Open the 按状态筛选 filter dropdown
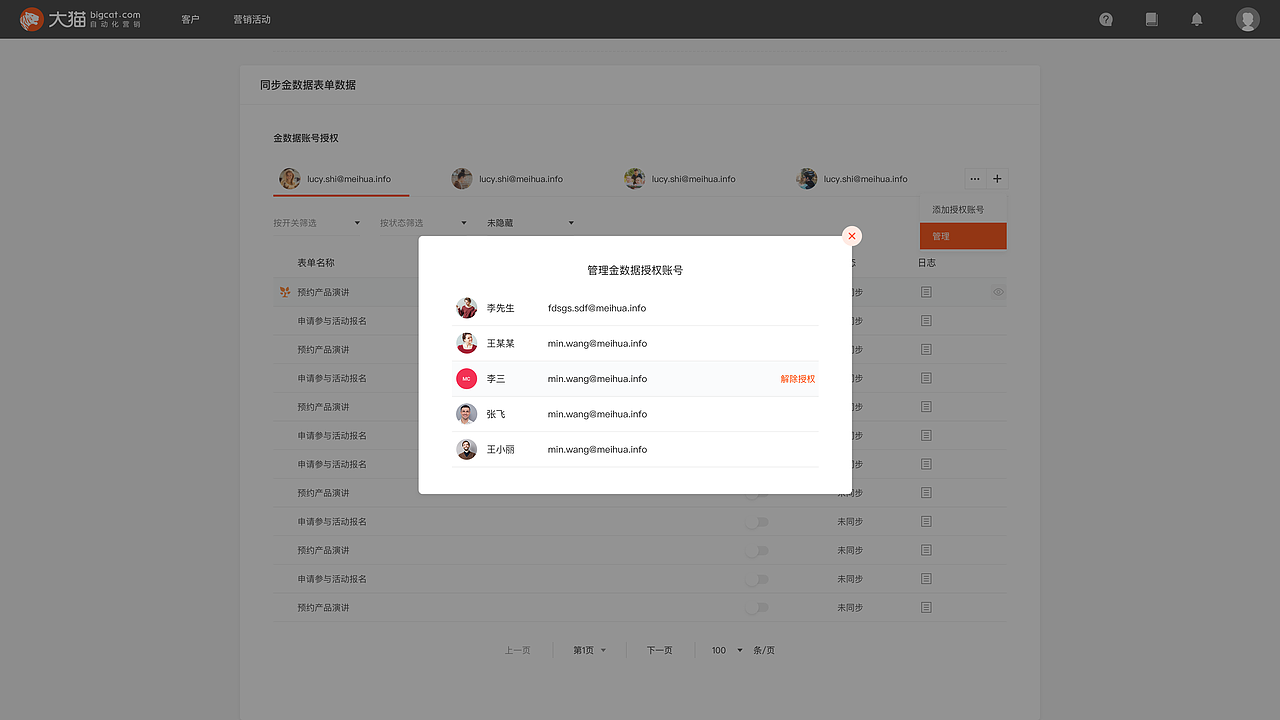1280x720 pixels. tap(420, 222)
